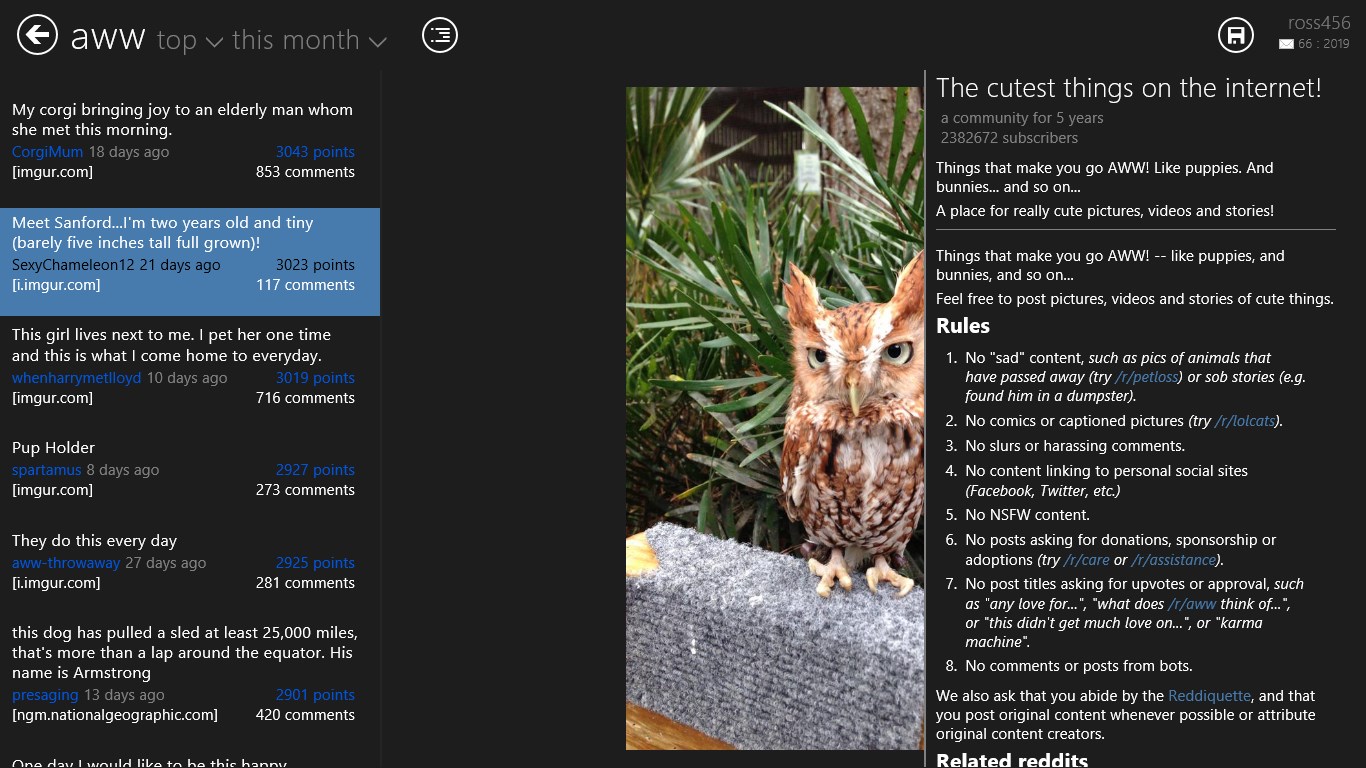Select the 'Meet Sanford' highlighted post
1366x768 pixels.
(190, 262)
